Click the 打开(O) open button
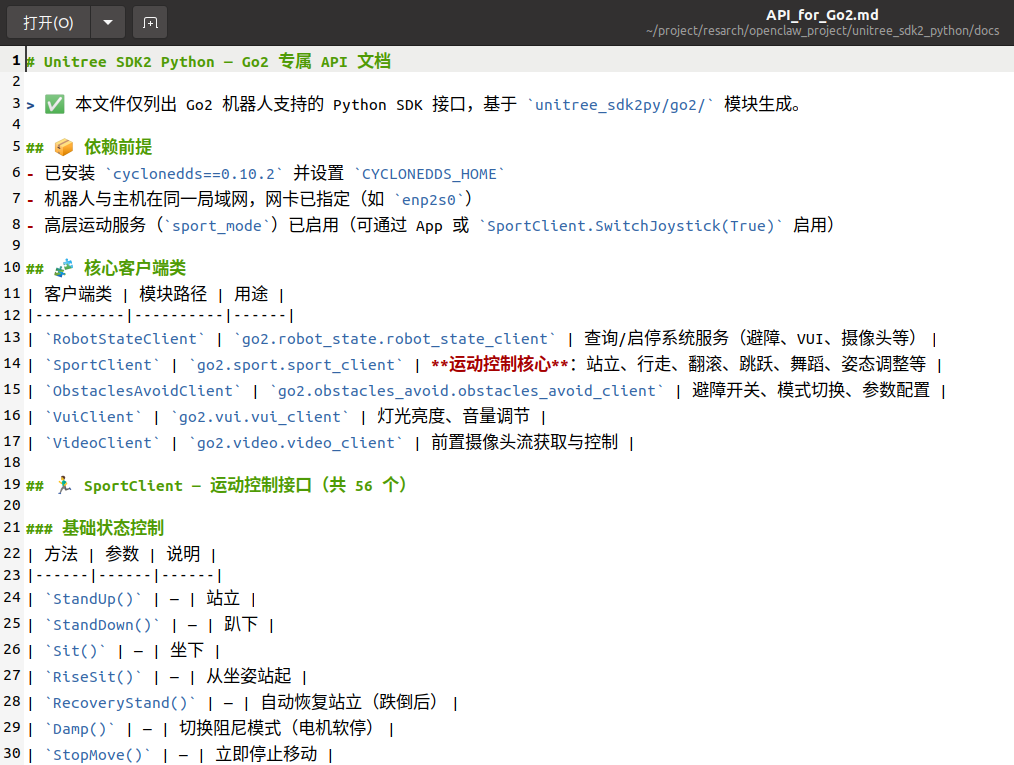Screen dimensions: 1014x765 (x=49, y=23)
